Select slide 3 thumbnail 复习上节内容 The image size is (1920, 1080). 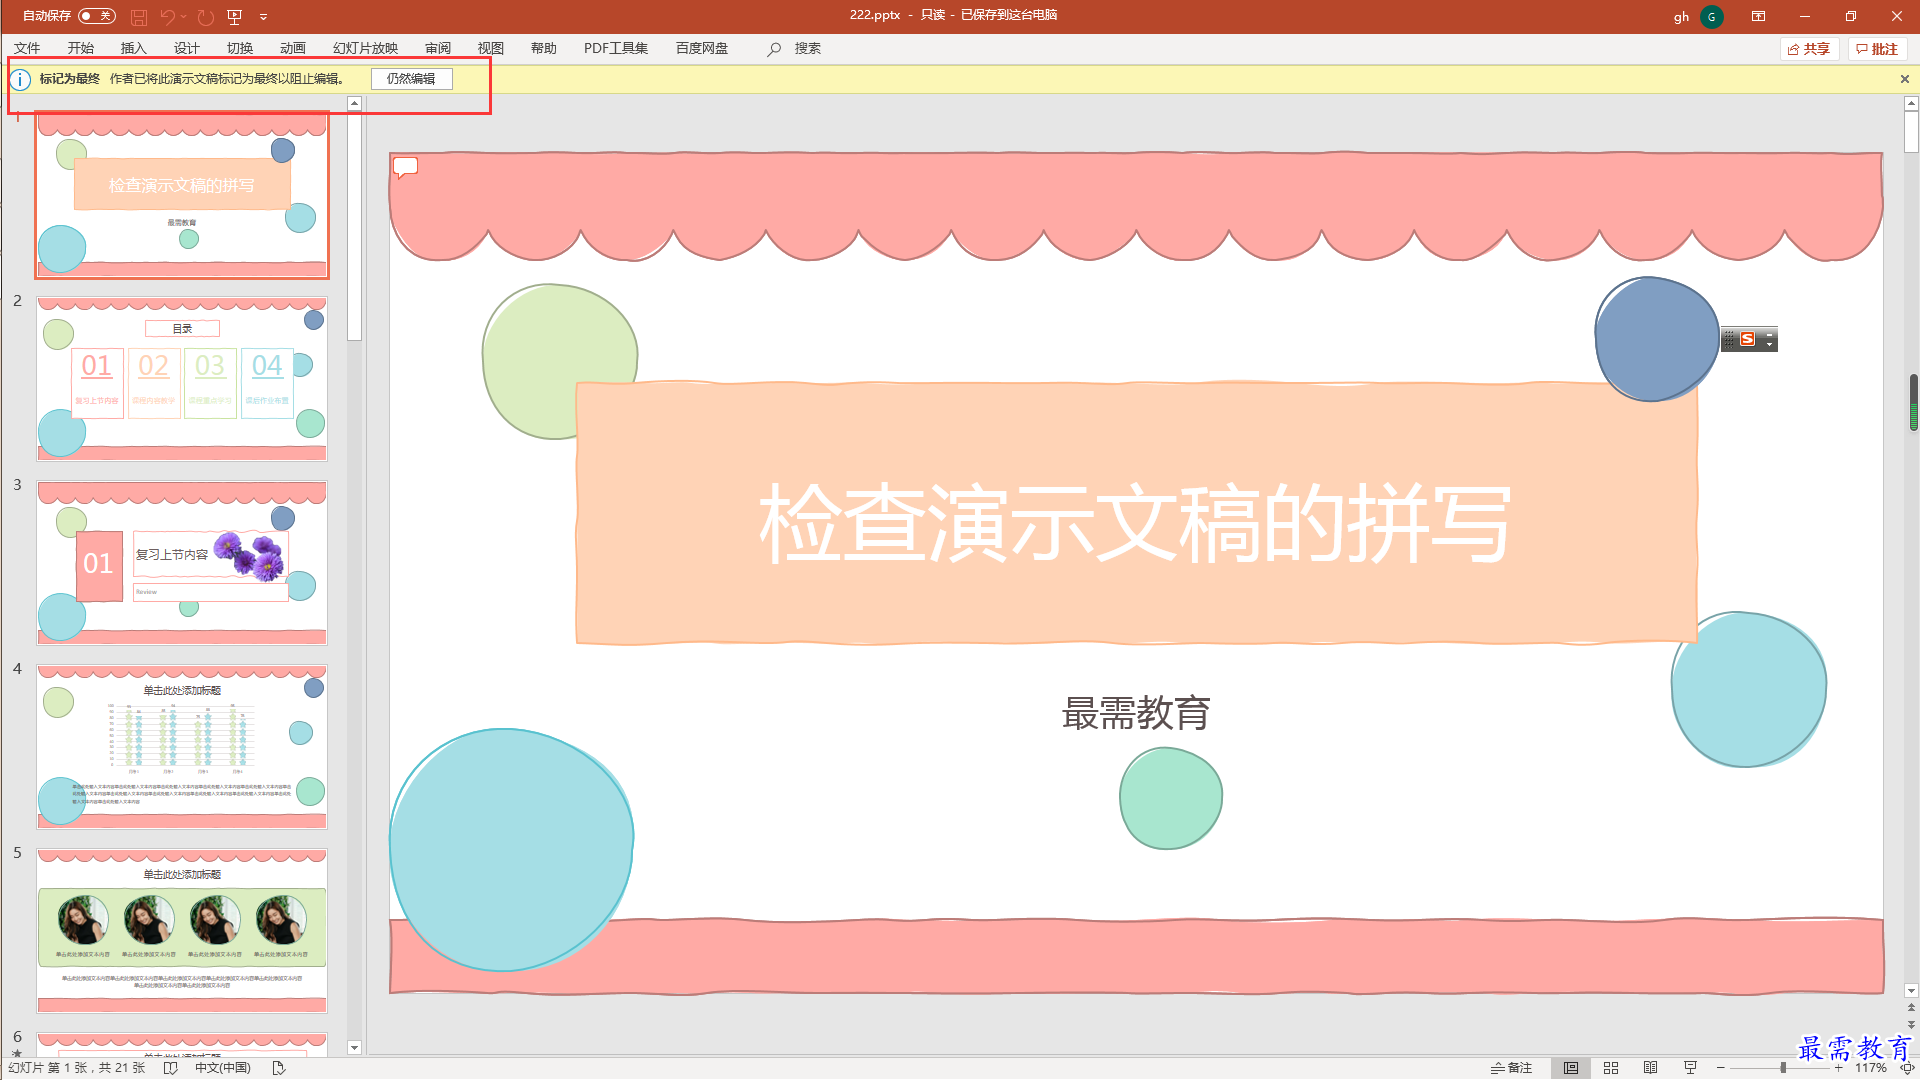[182, 563]
